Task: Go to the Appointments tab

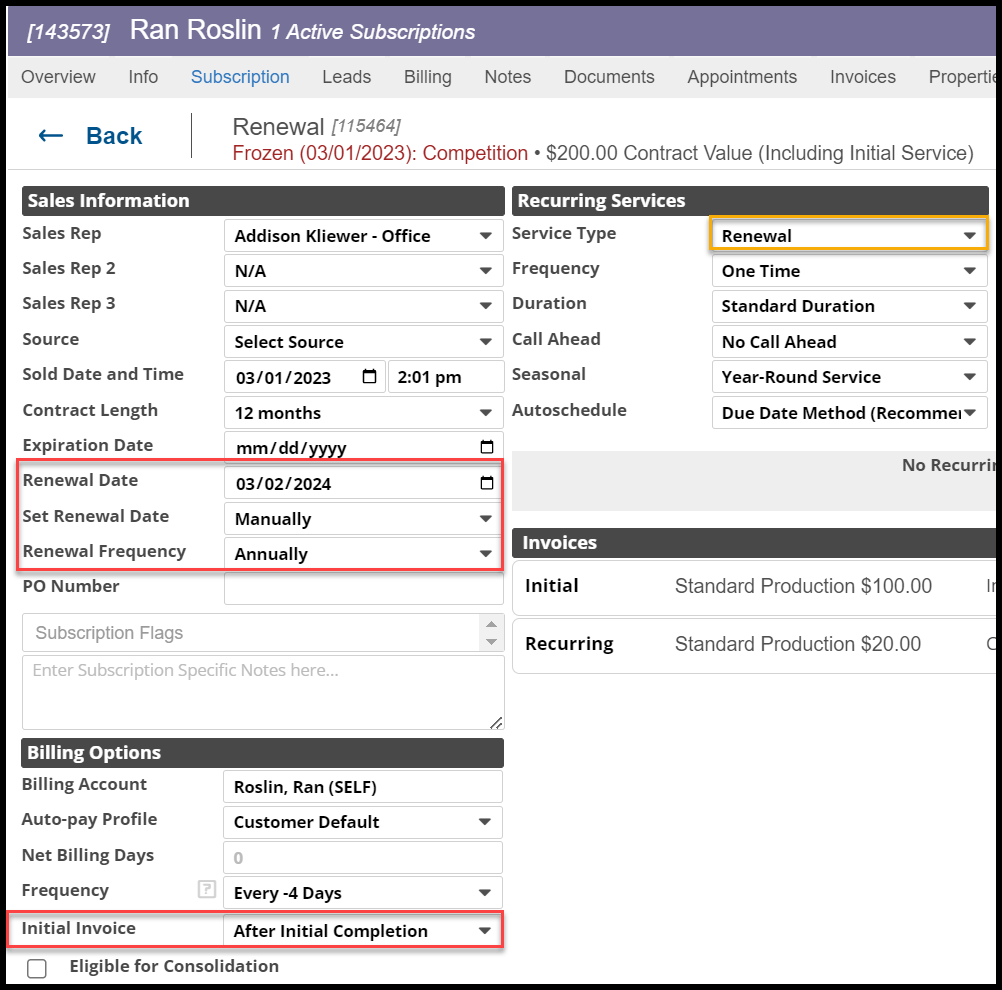Action: pos(742,77)
